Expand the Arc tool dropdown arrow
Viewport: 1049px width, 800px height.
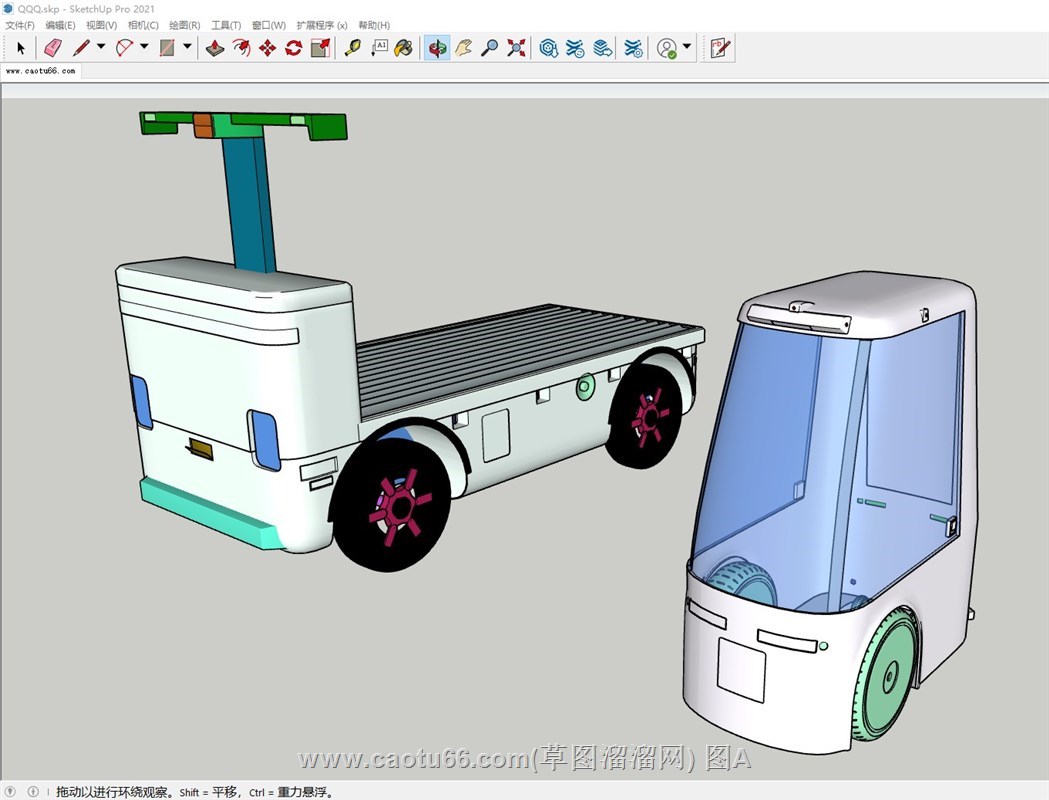144,47
